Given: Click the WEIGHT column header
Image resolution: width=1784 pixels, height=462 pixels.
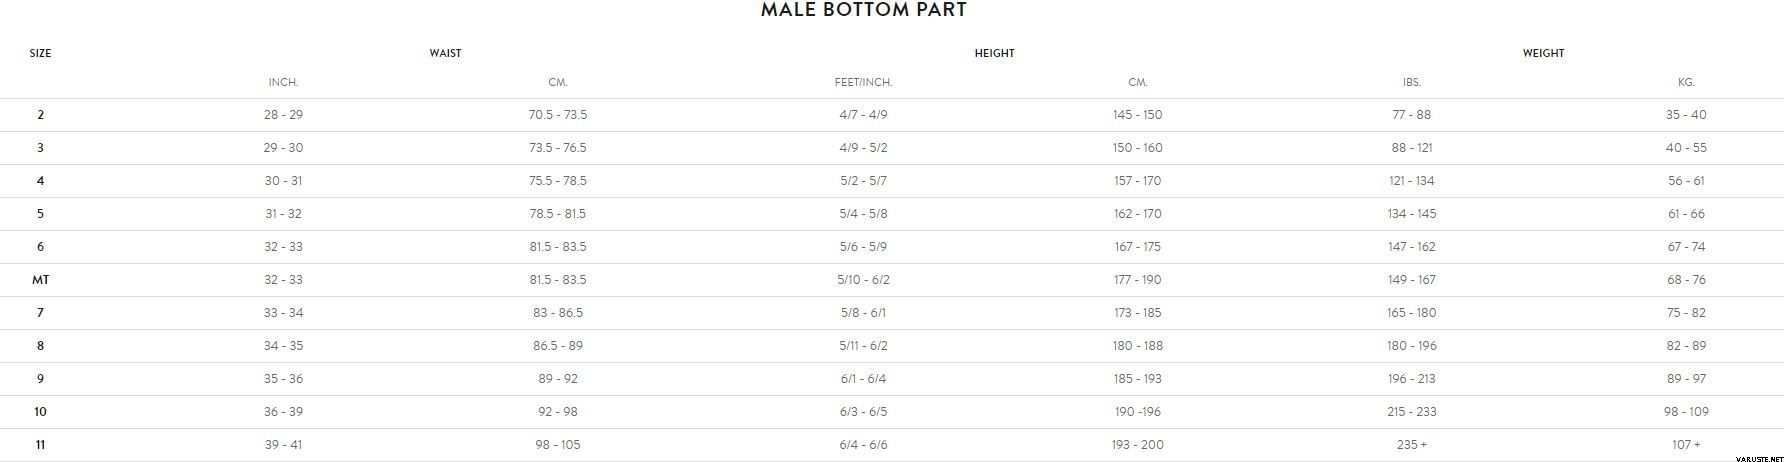Looking at the screenshot, I should click(x=1543, y=53).
